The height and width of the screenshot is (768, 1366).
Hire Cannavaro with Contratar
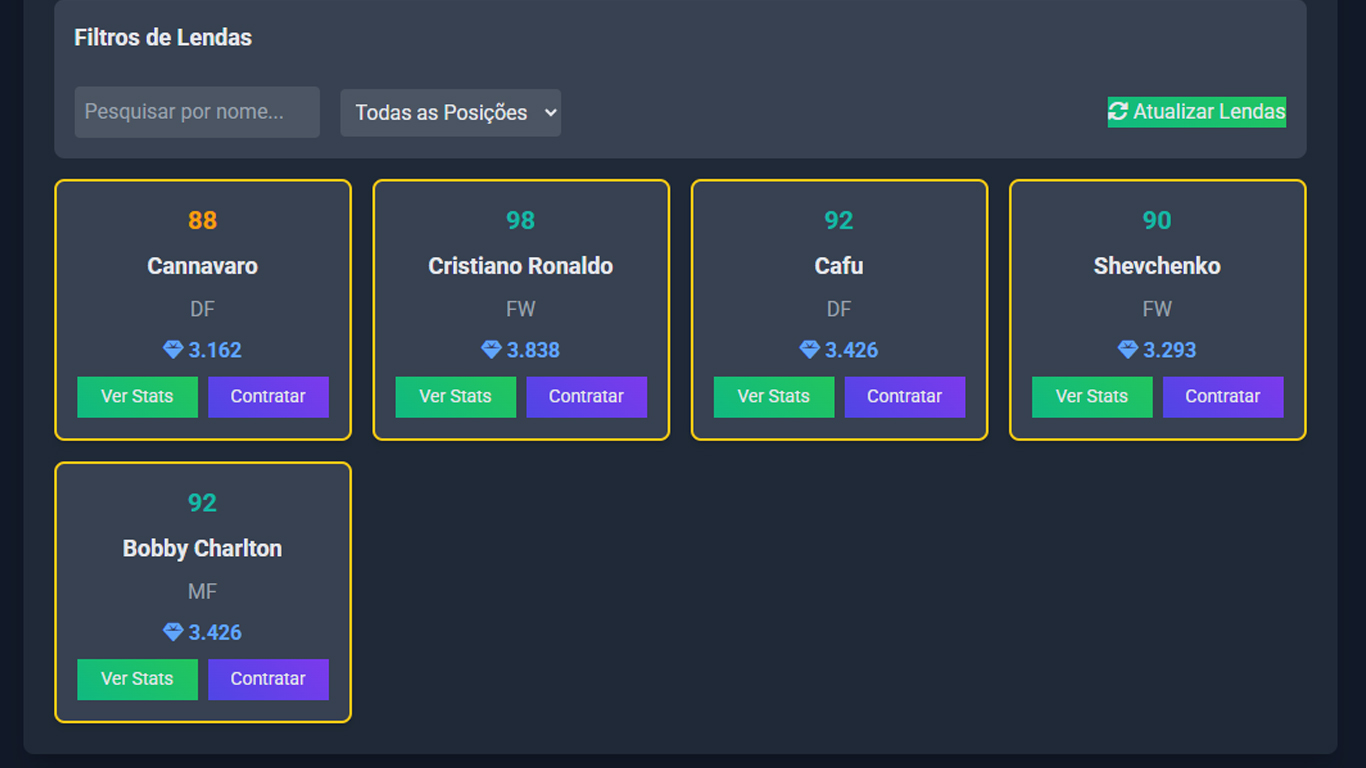[x=268, y=397]
